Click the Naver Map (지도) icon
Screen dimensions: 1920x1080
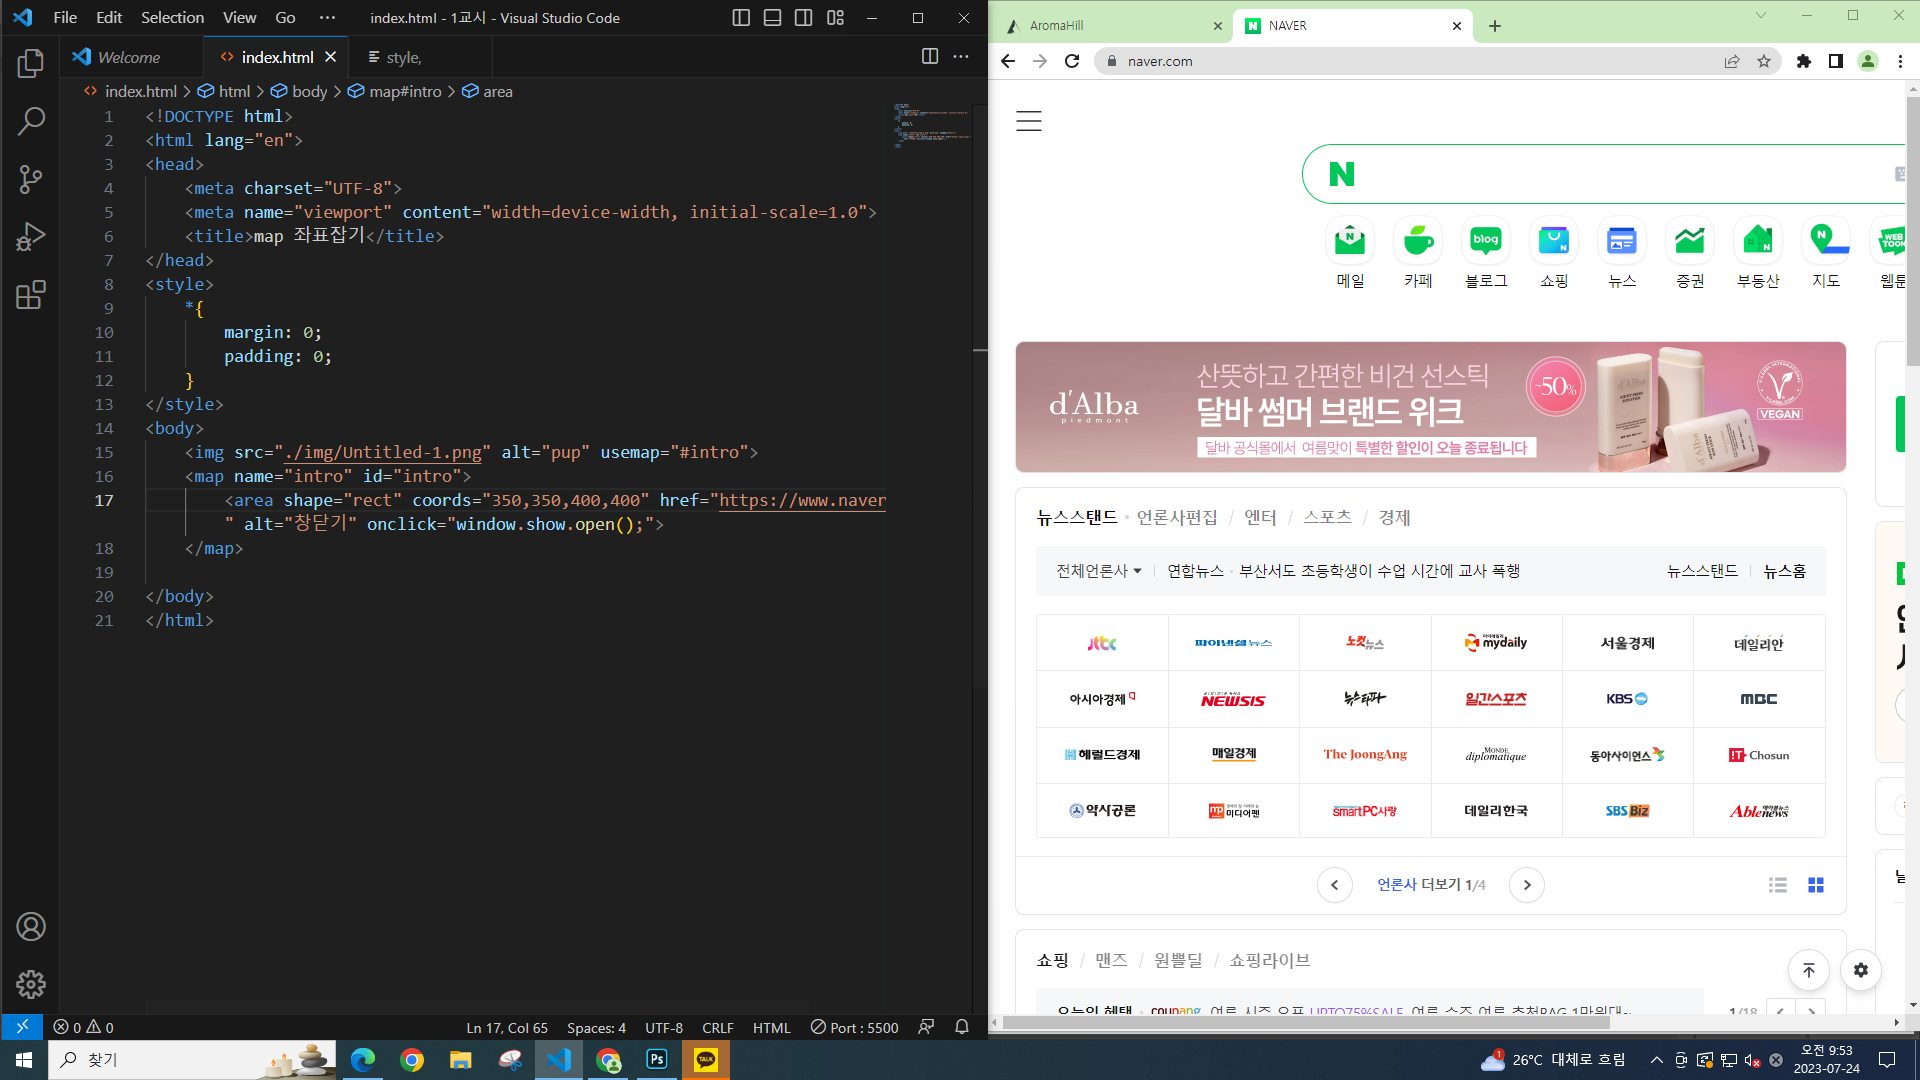(x=1825, y=241)
